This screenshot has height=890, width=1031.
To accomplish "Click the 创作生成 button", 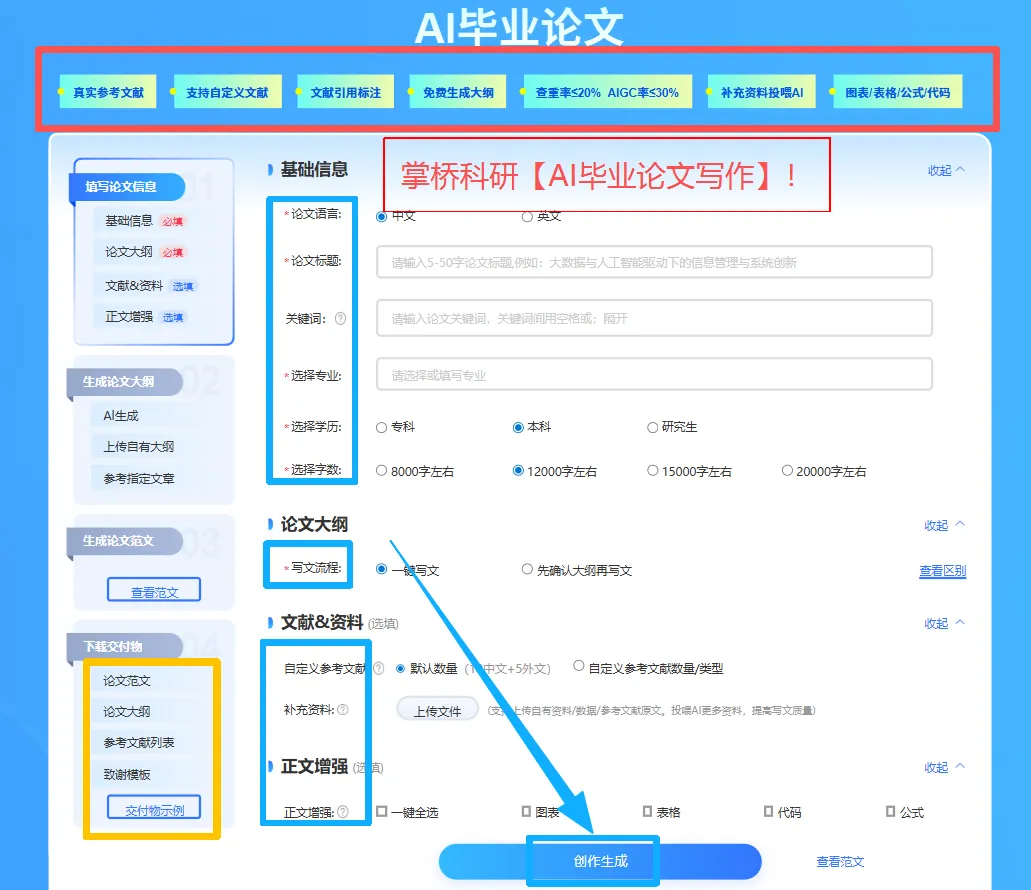I will [x=600, y=861].
